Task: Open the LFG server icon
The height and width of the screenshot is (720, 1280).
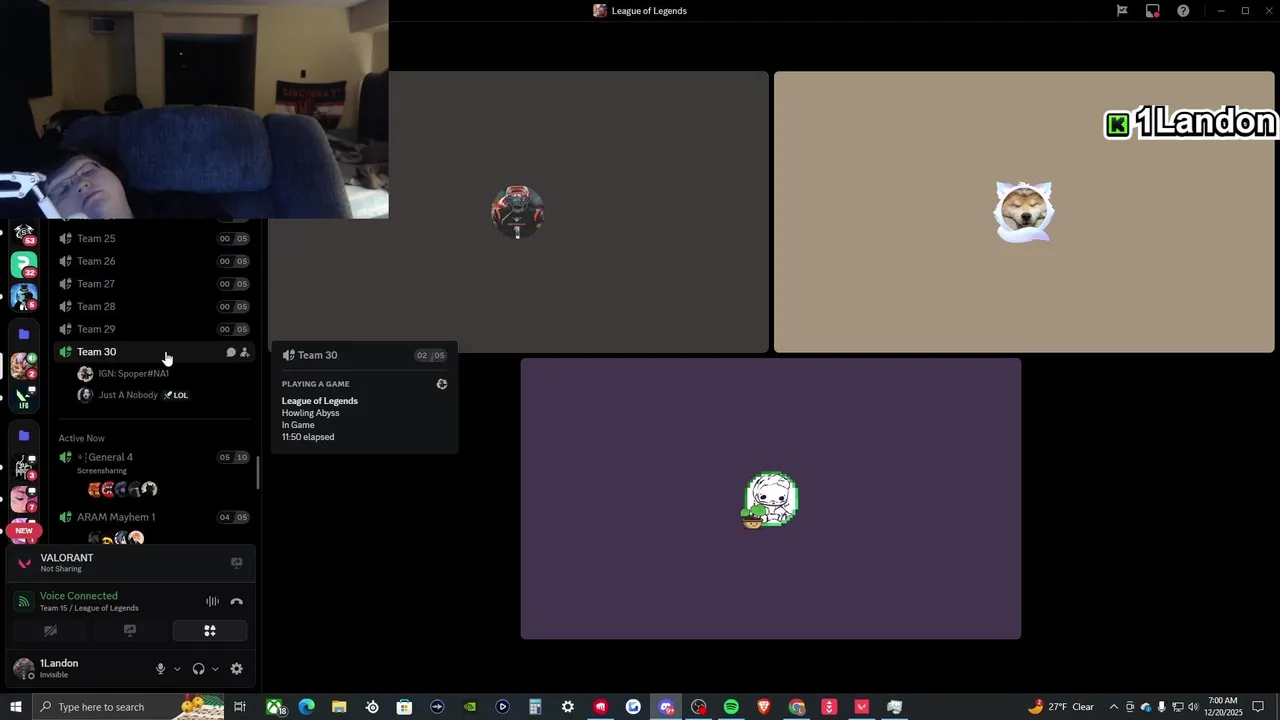Action: 24,398
